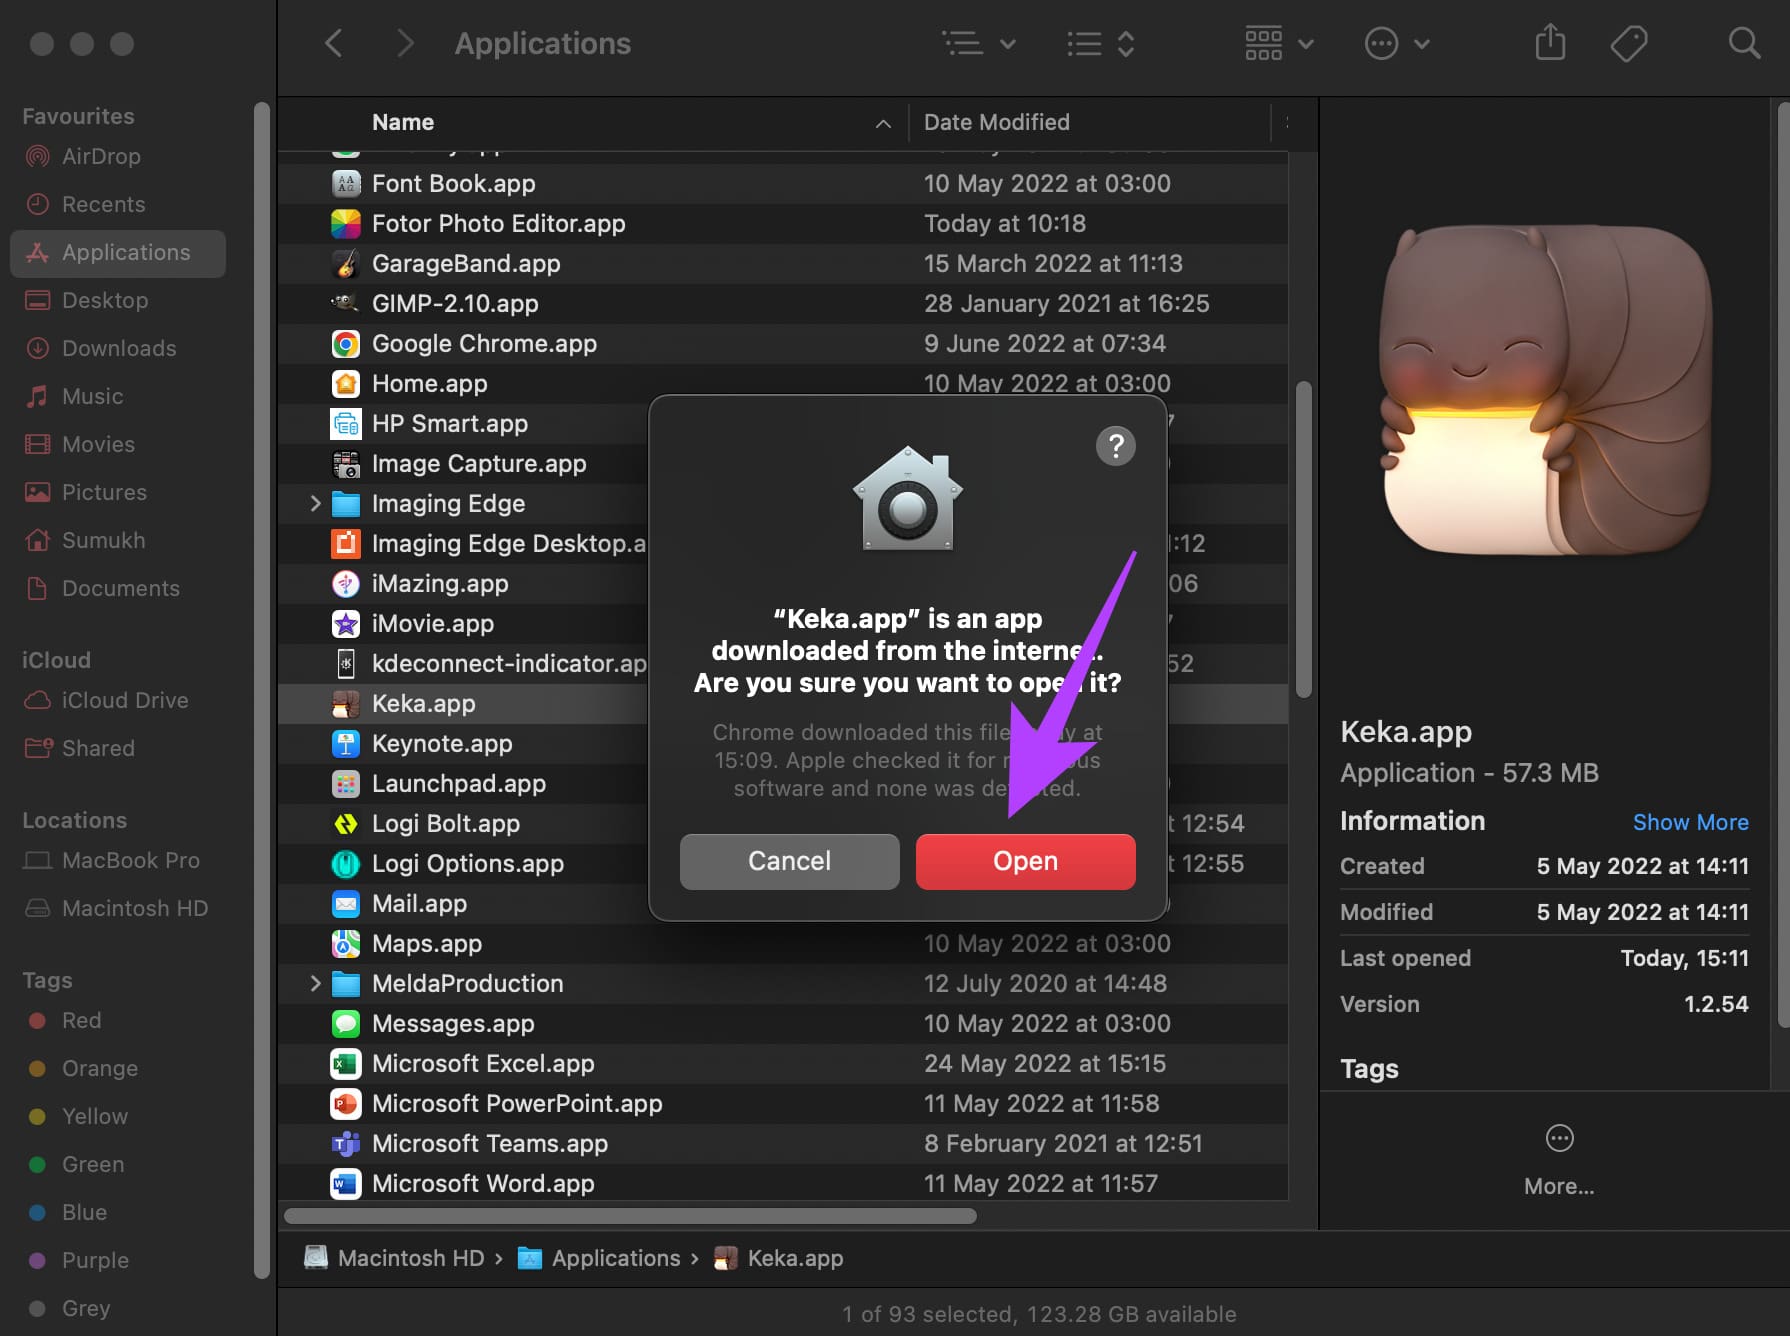Select AirDrop in sidebar

101,156
